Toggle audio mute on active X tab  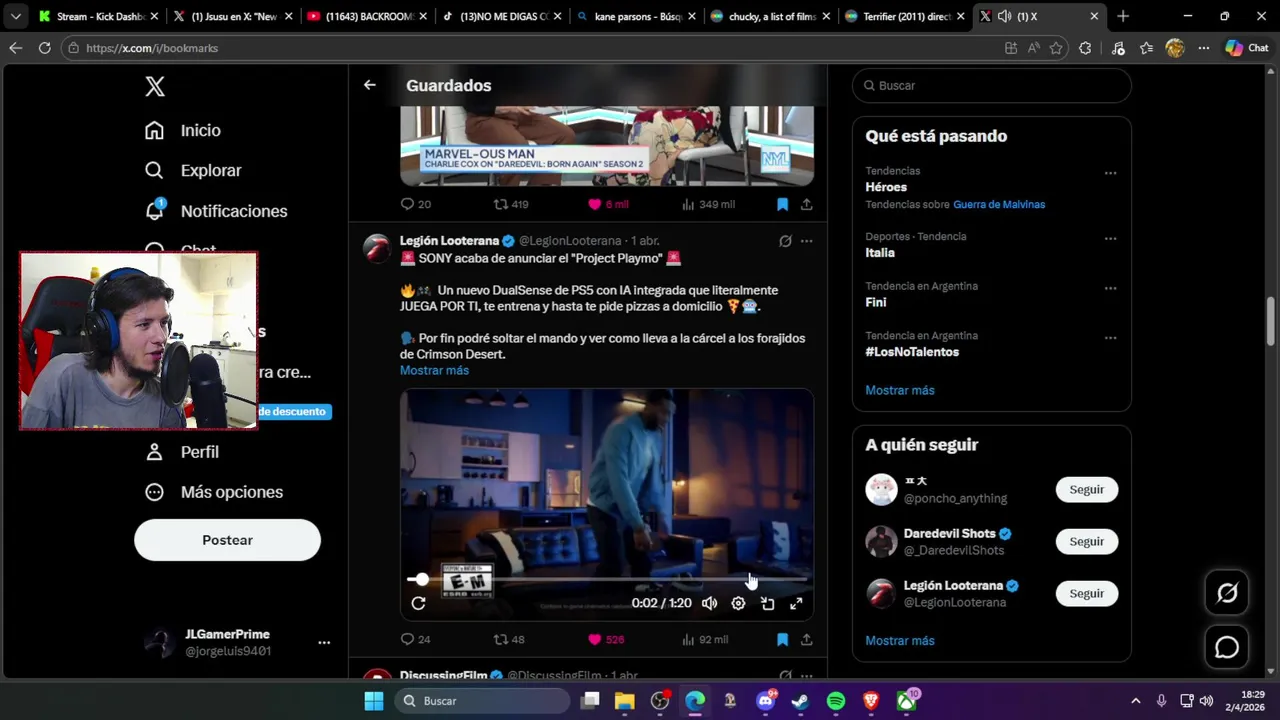(1004, 16)
